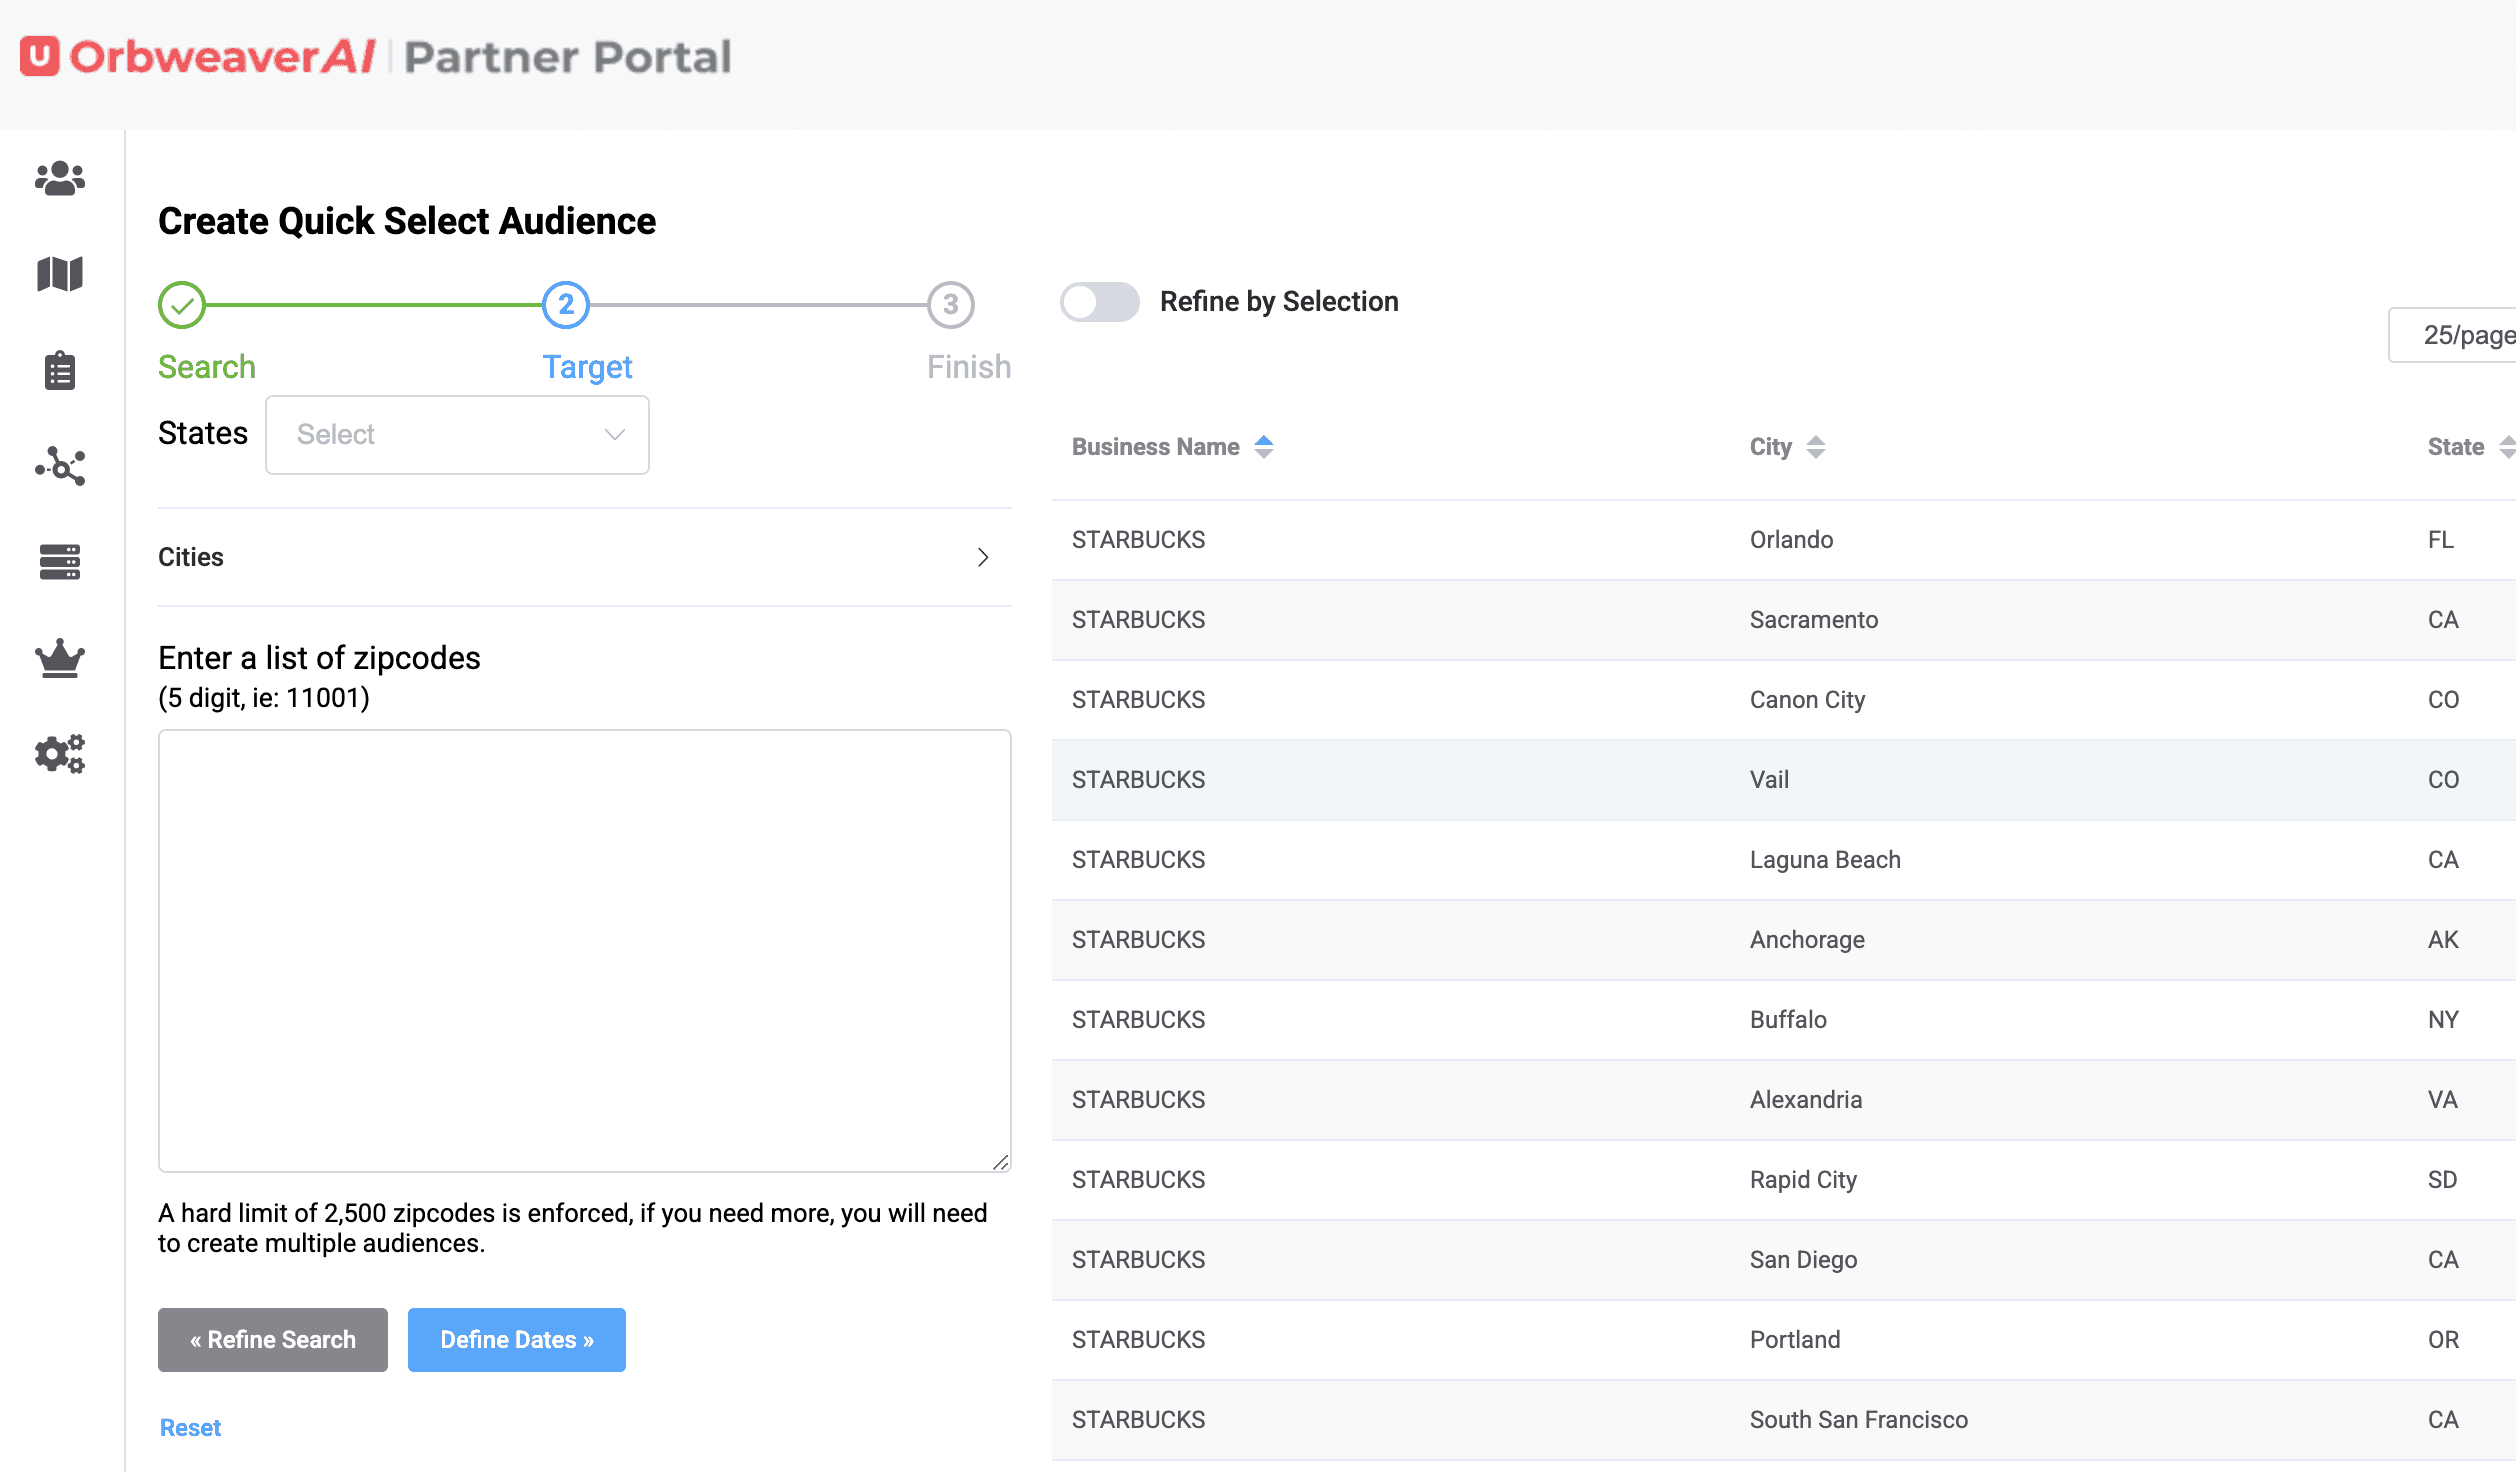Click the server stack sidebar icon
2516x1472 pixels.
[x=60, y=562]
